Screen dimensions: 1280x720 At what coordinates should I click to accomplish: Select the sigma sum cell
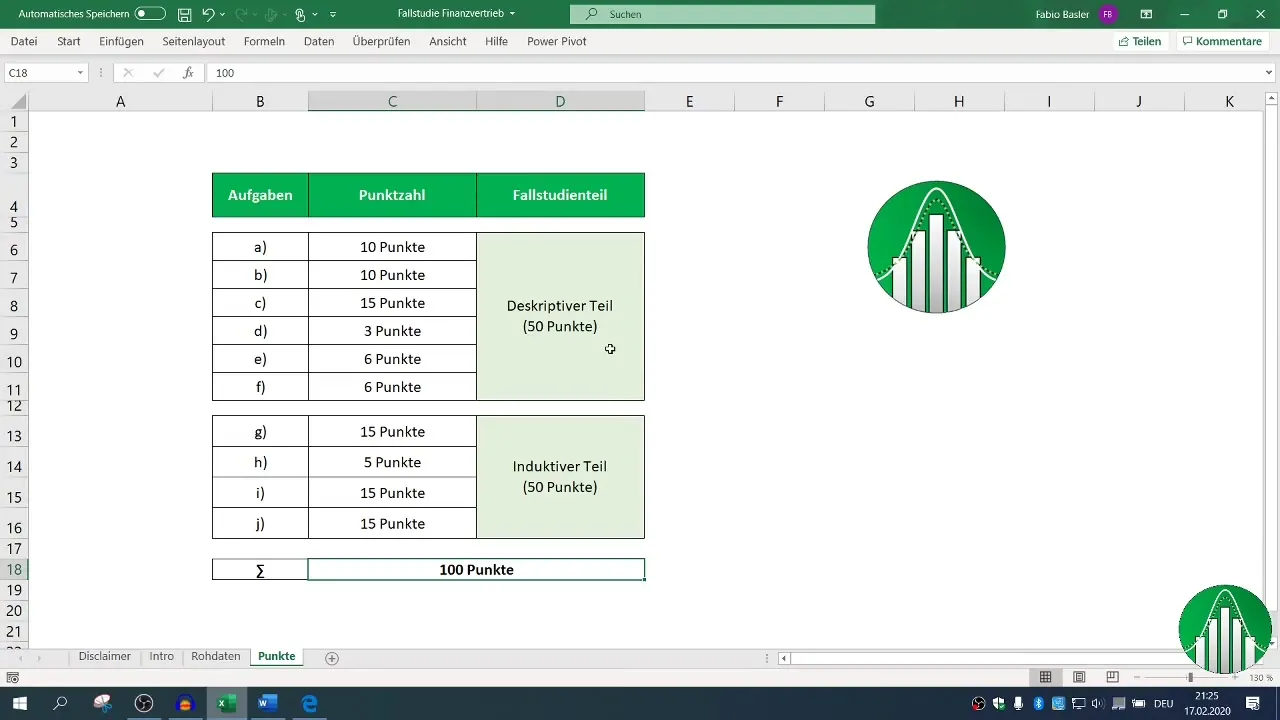click(x=260, y=569)
